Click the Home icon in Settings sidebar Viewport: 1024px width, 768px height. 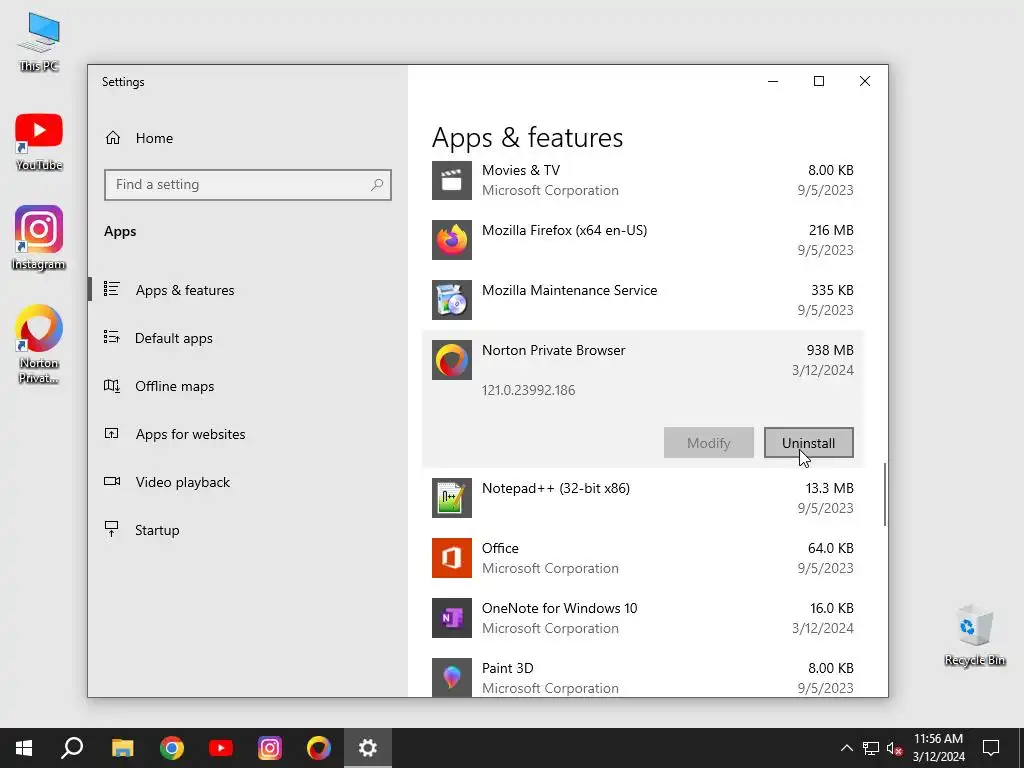[113, 138]
